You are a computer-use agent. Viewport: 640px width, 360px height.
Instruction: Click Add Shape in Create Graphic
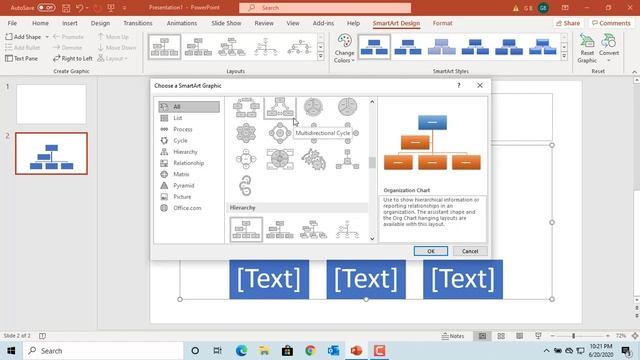23,37
